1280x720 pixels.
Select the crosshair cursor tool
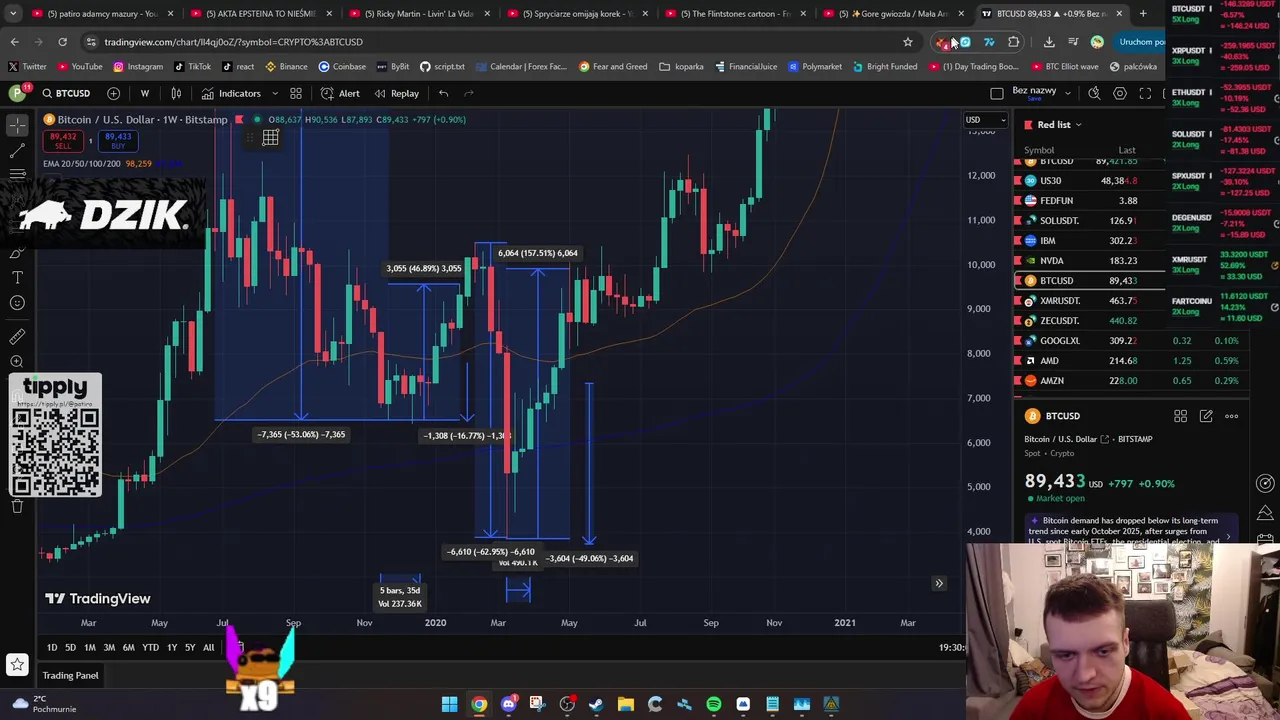(x=17, y=125)
